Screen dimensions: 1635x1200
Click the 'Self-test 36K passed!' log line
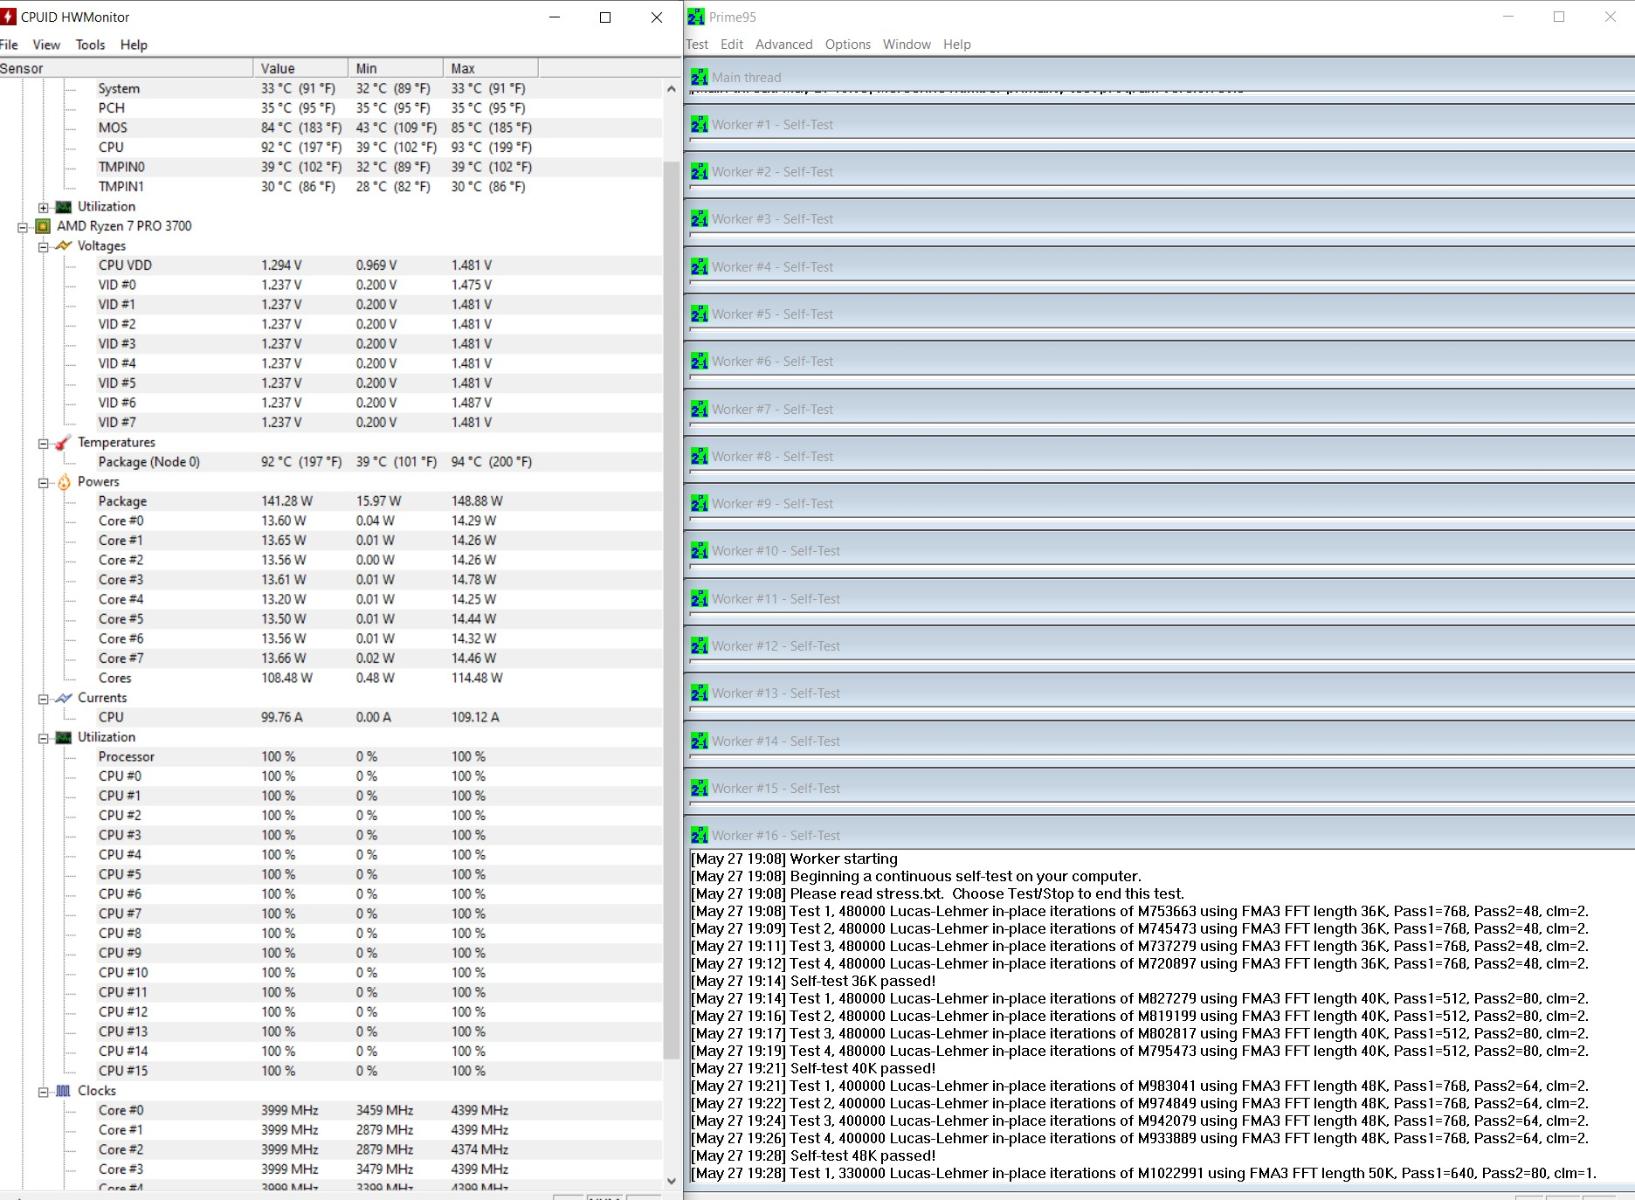pos(813,981)
